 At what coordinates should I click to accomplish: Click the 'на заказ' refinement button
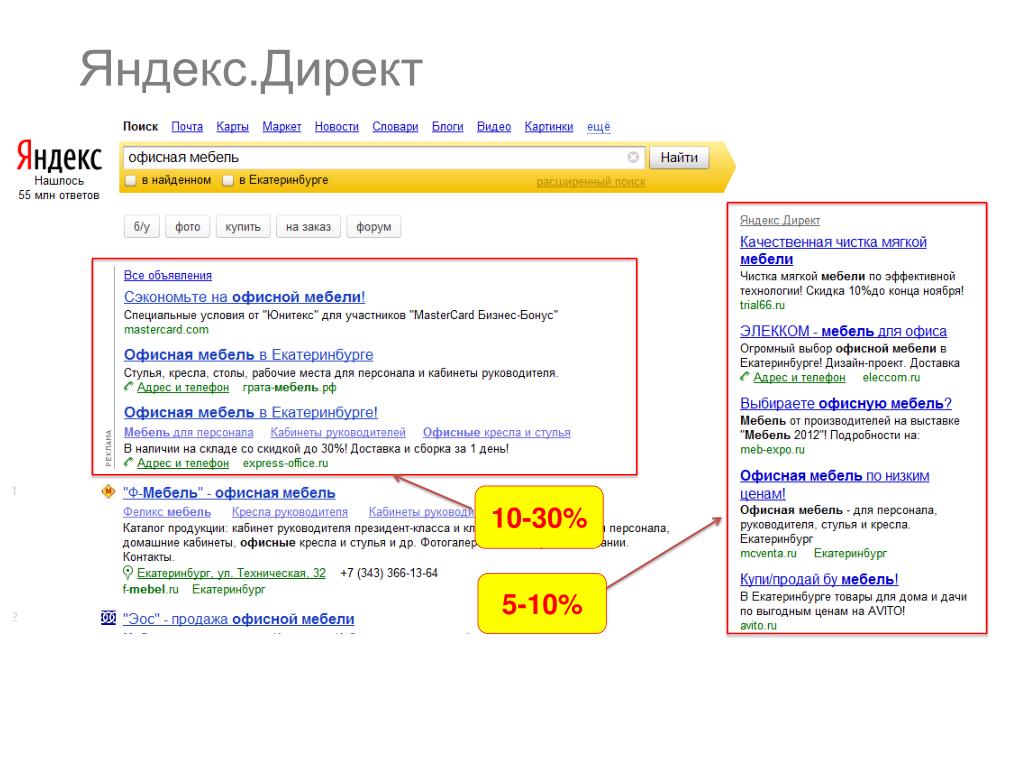(x=308, y=227)
